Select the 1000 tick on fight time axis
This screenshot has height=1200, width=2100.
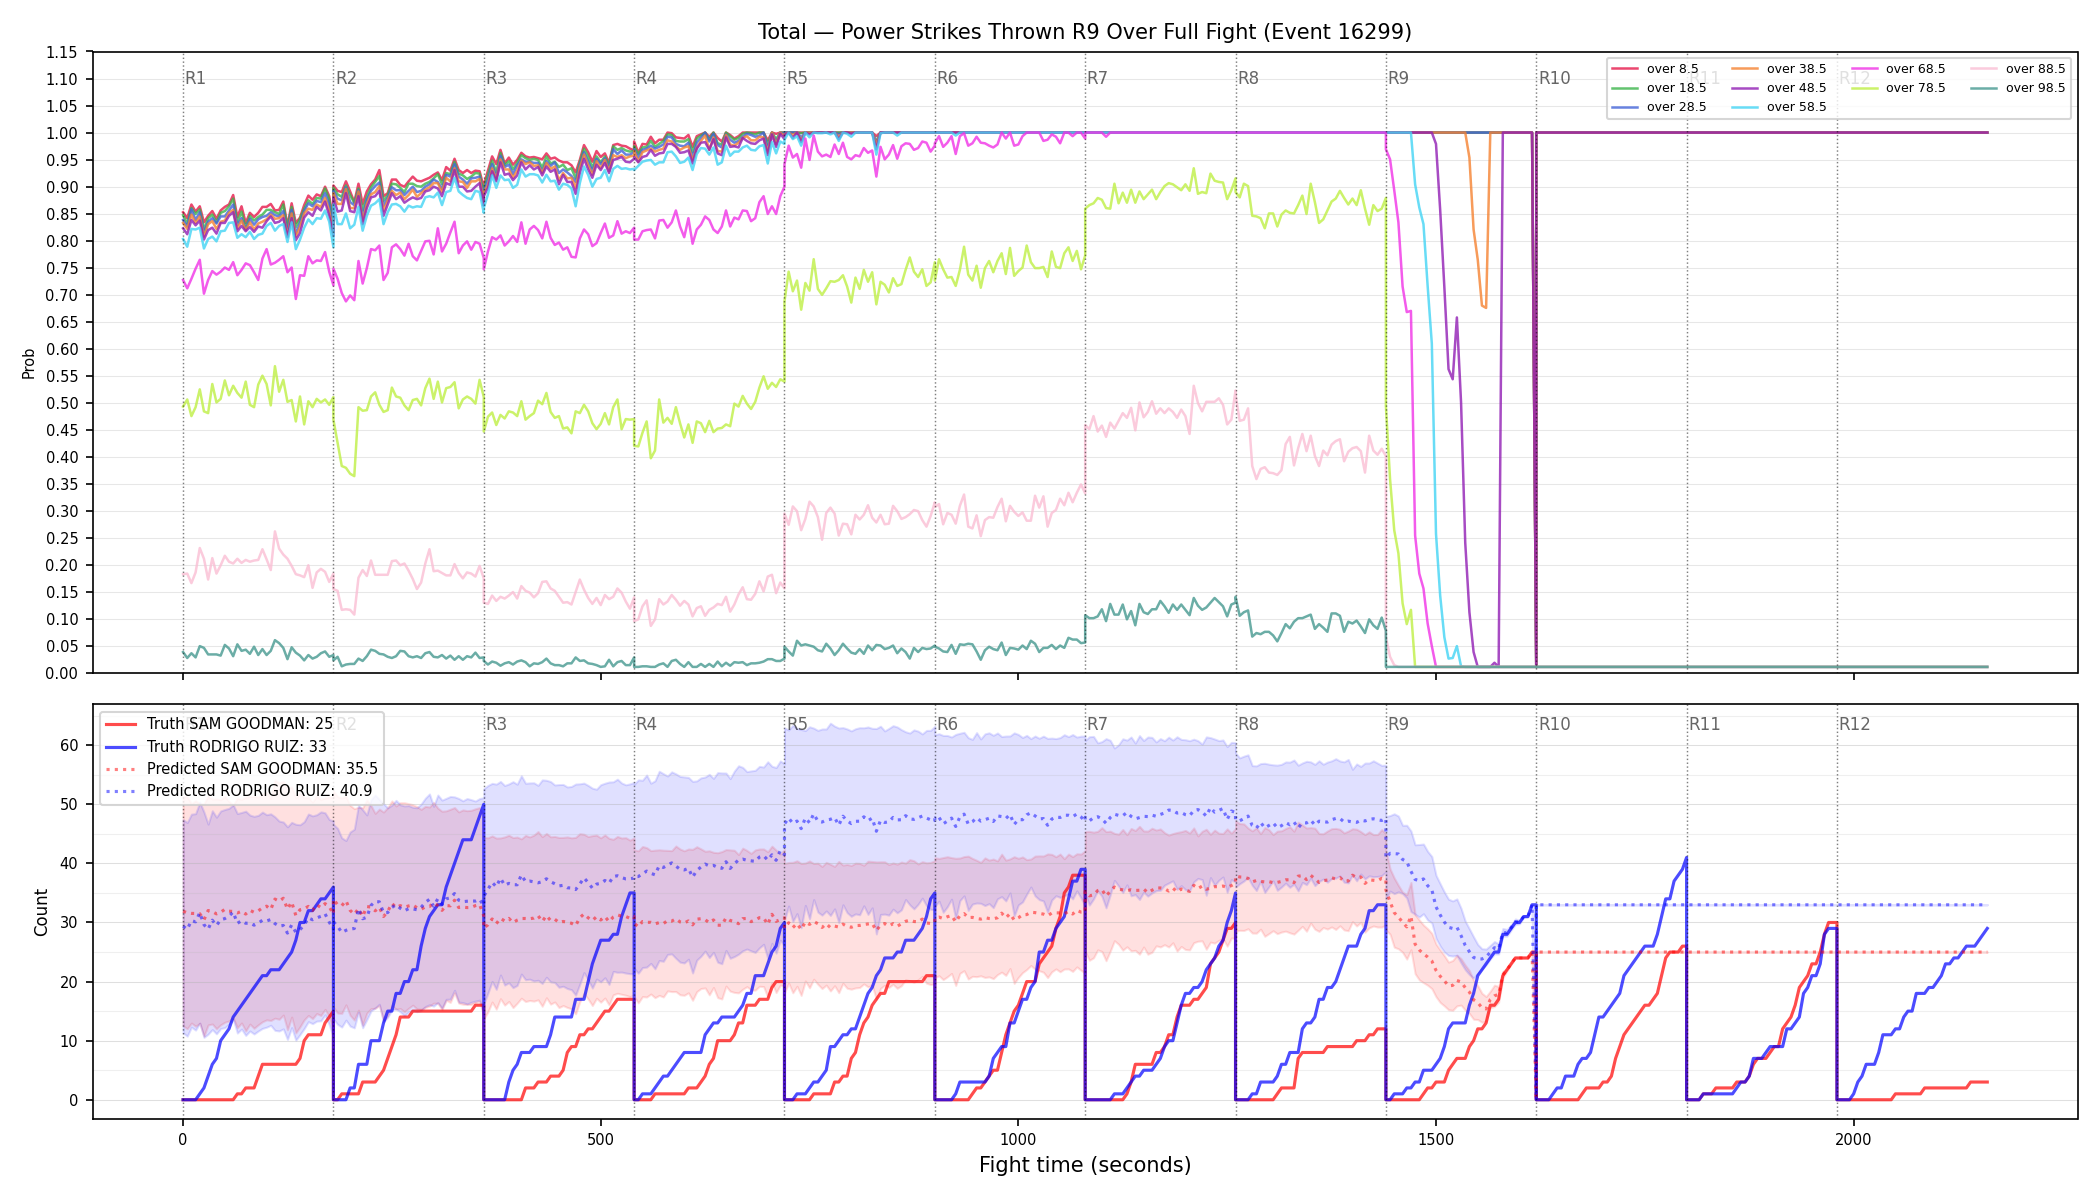click(1018, 1139)
